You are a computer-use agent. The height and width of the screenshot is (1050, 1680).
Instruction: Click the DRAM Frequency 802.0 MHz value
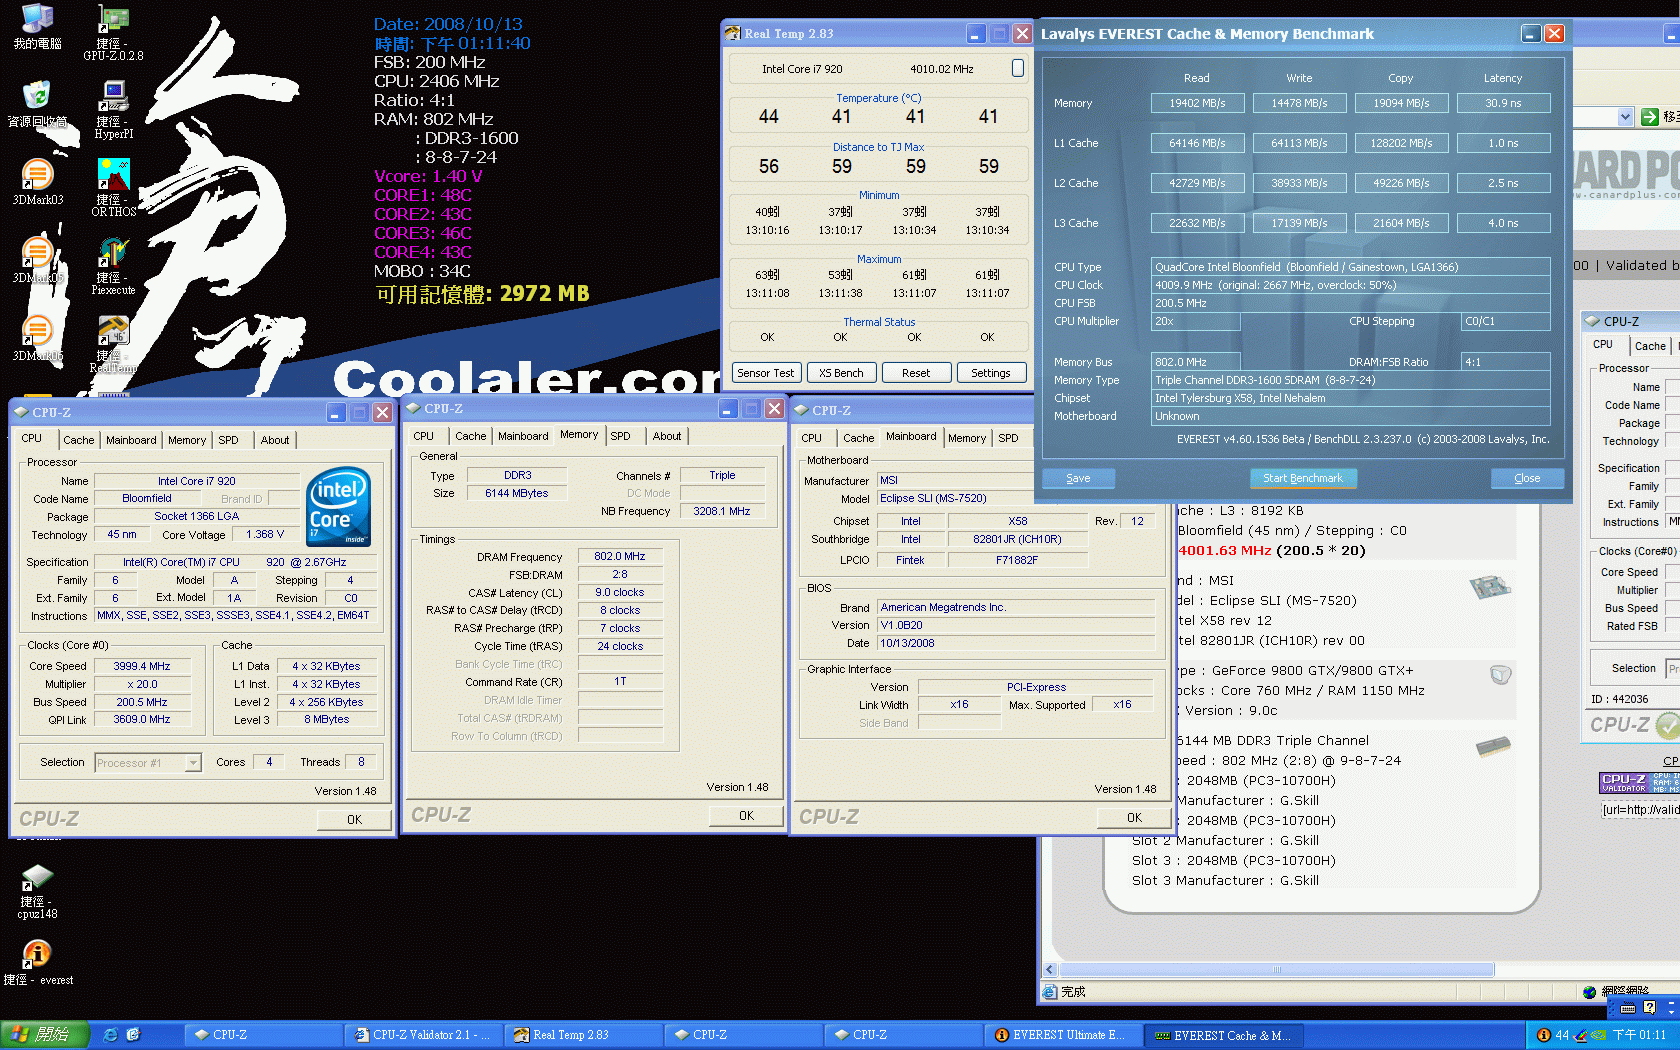point(620,556)
